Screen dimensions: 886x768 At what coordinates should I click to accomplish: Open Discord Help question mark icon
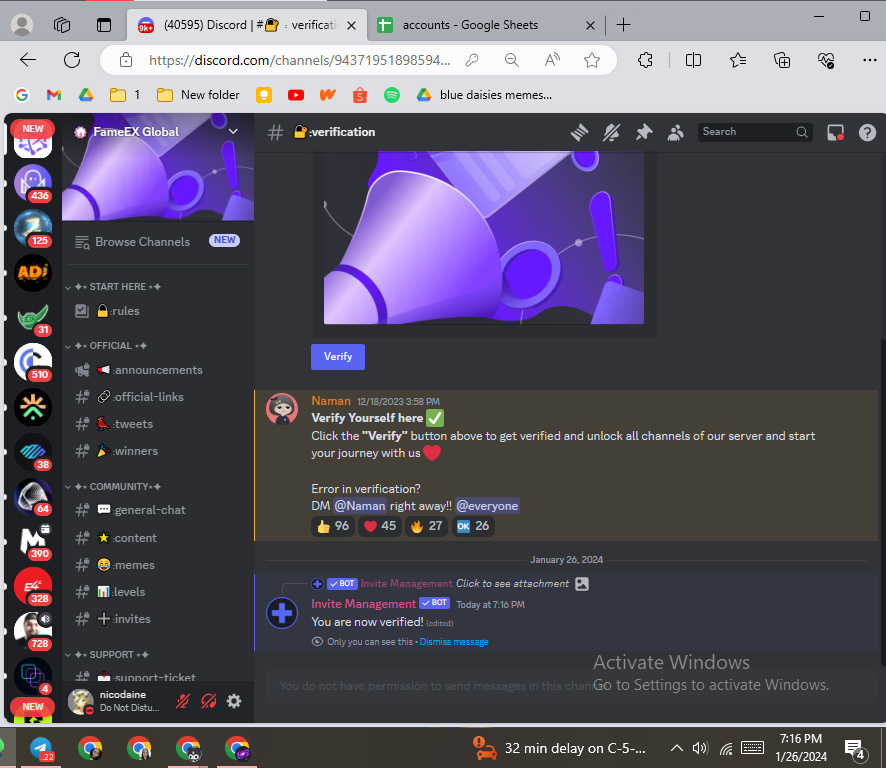coord(867,133)
